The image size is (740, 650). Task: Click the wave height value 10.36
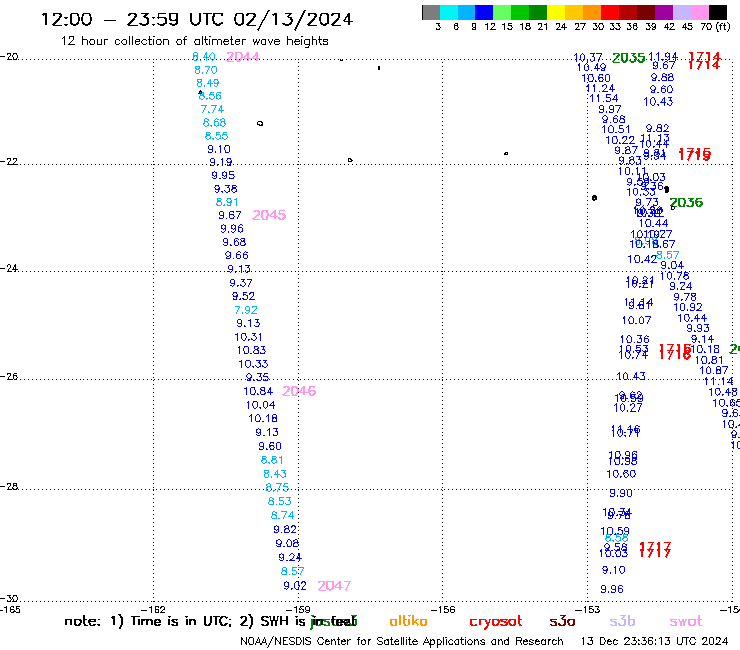pyautogui.click(x=635, y=340)
